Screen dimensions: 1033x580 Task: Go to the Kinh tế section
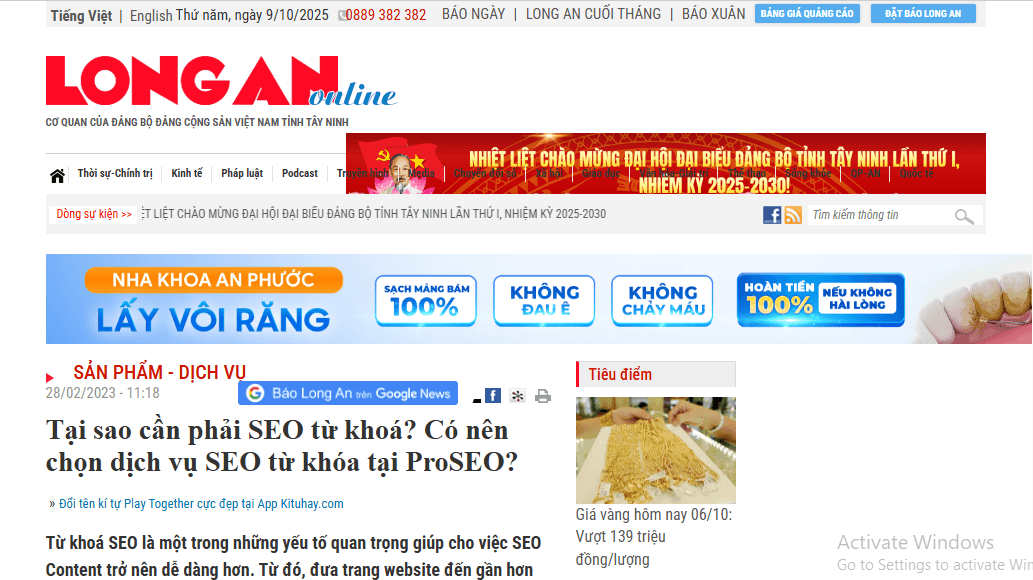tap(187, 173)
